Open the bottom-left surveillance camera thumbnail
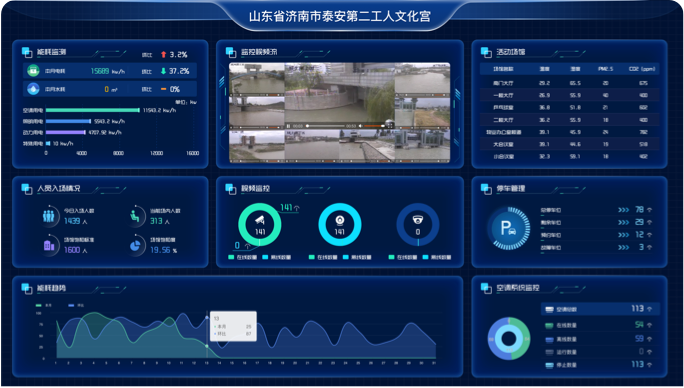 pos(257,147)
